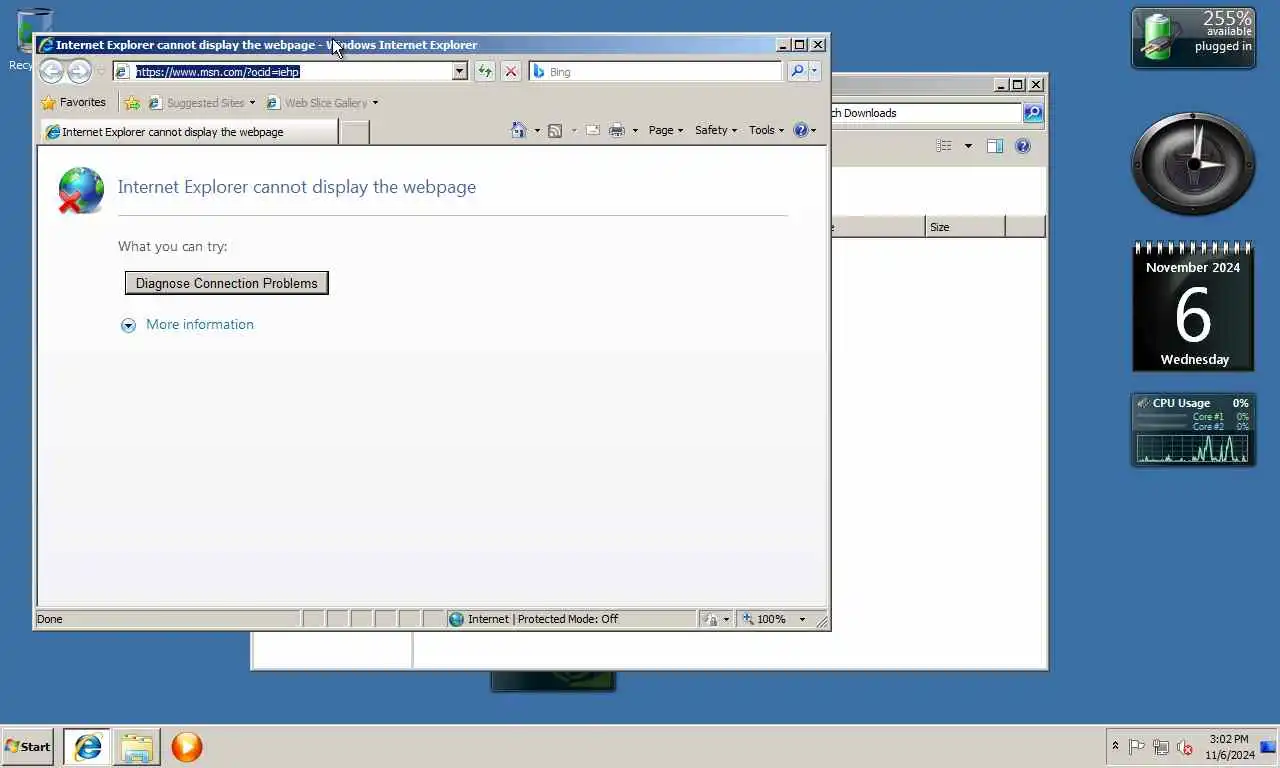Click the CPU Usage gadget graph
This screenshot has width=1280, height=768.
pos(1193,448)
